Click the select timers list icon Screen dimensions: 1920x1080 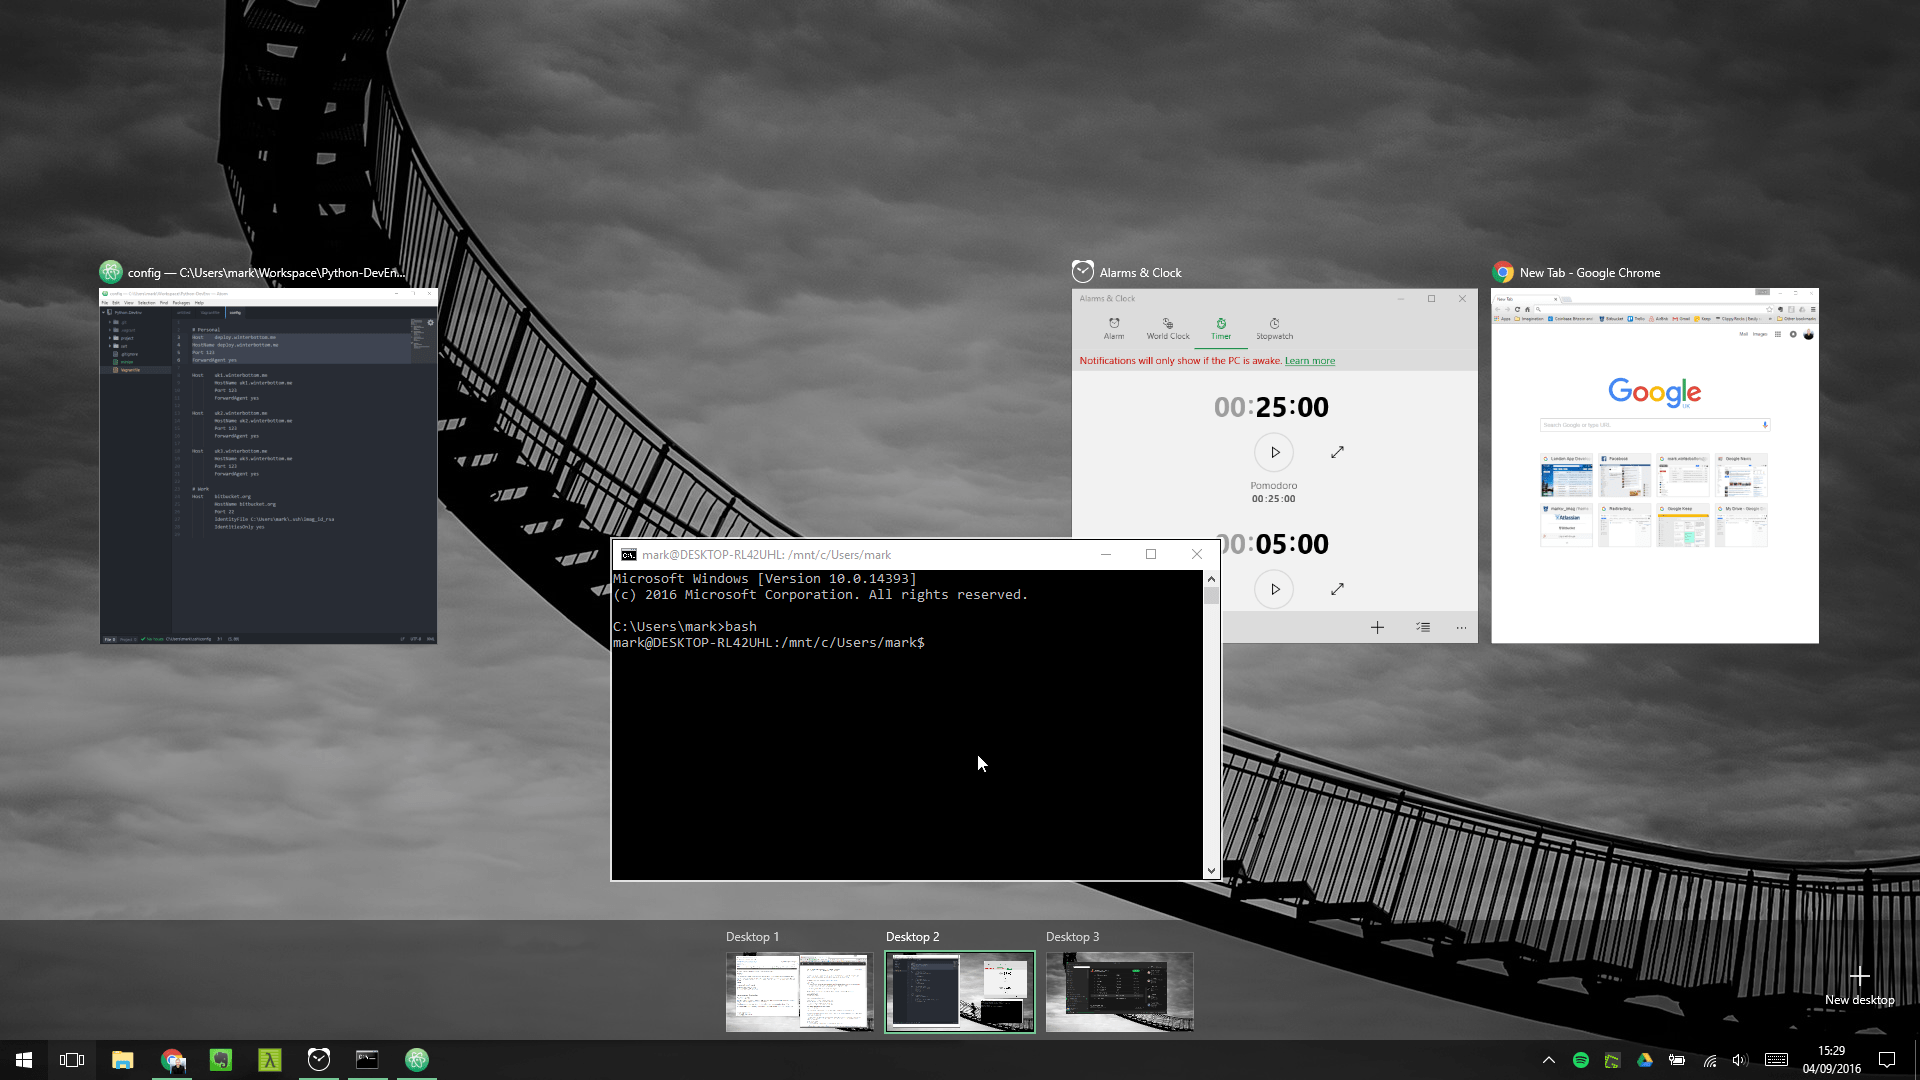point(1423,627)
